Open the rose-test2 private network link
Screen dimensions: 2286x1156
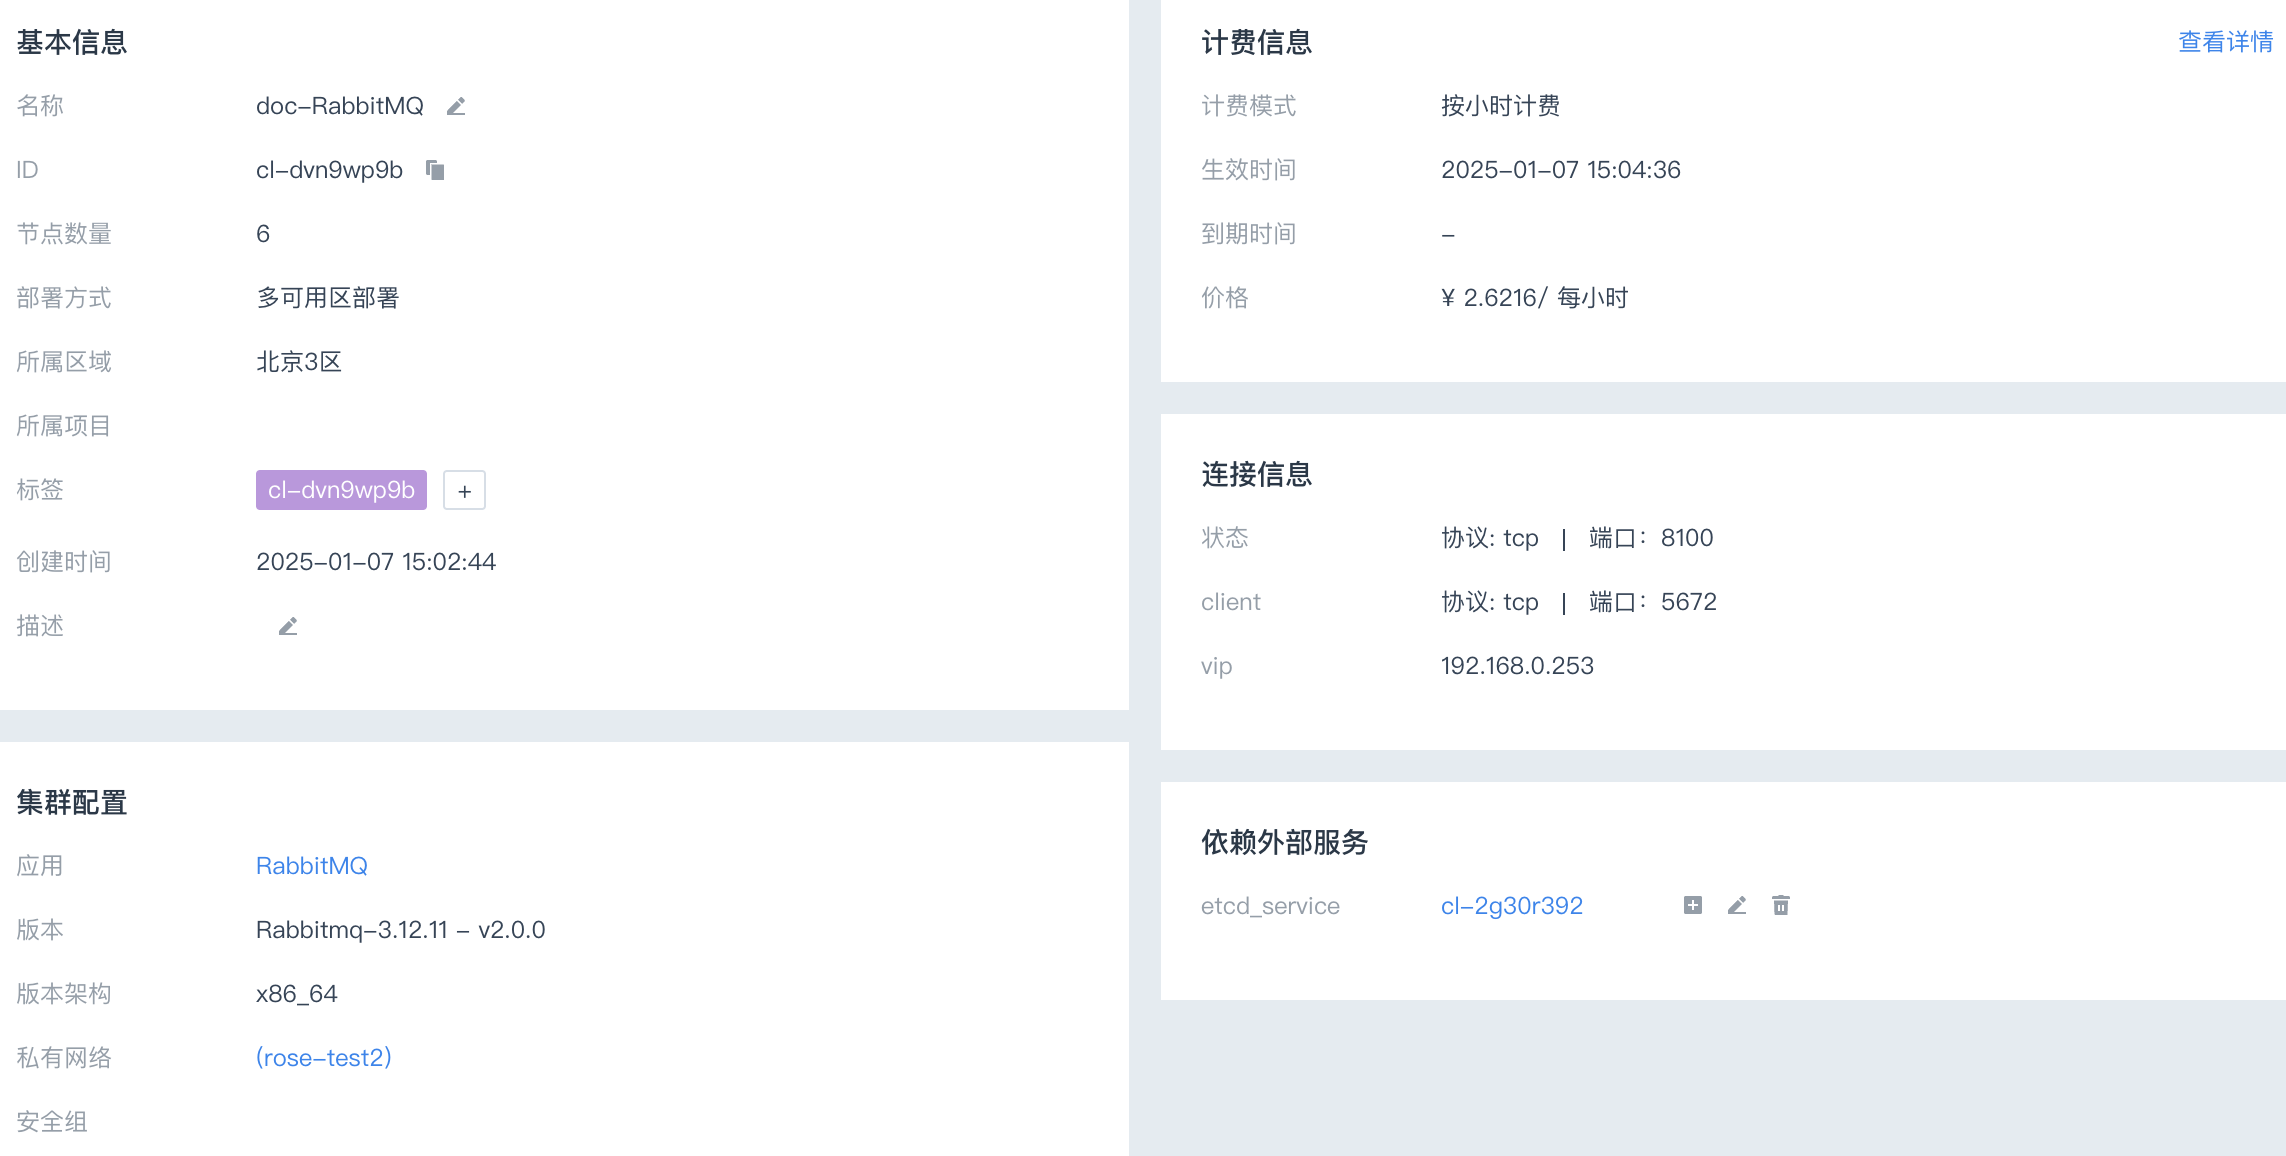tap(324, 1058)
